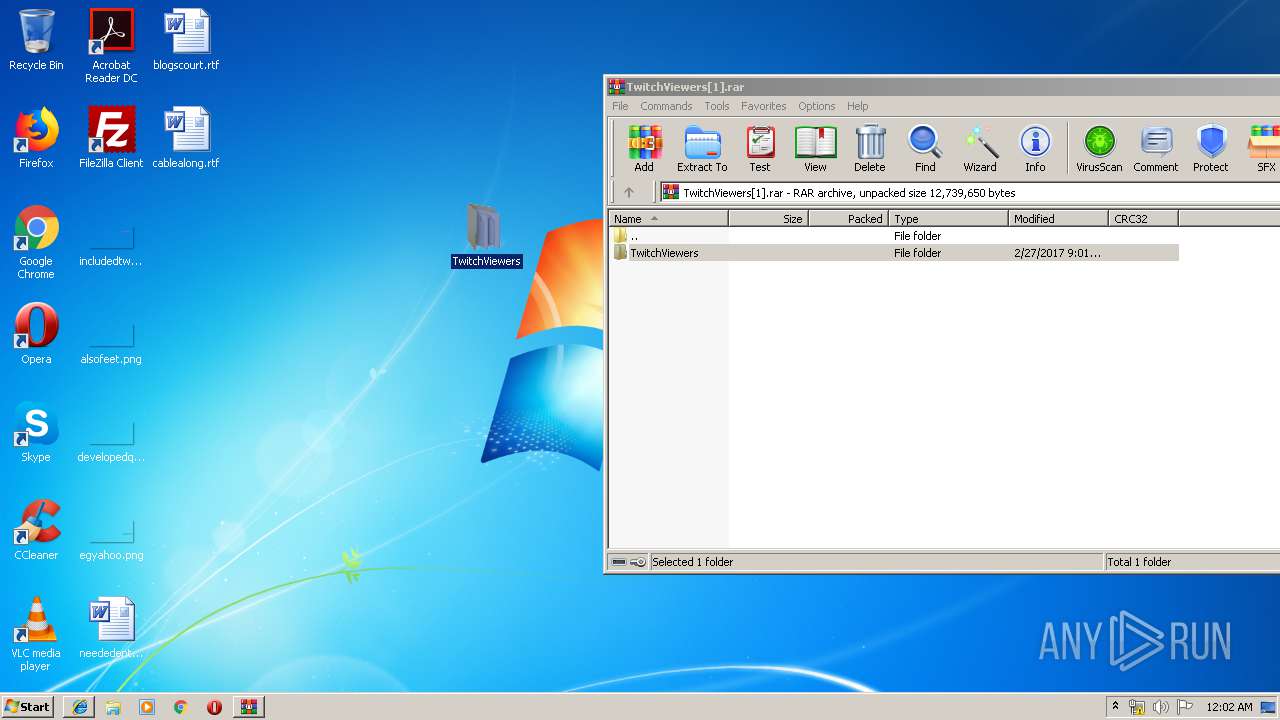Select the Skype desktop shortcut
Image resolution: width=1280 pixels, height=720 pixels.
click(36, 432)
